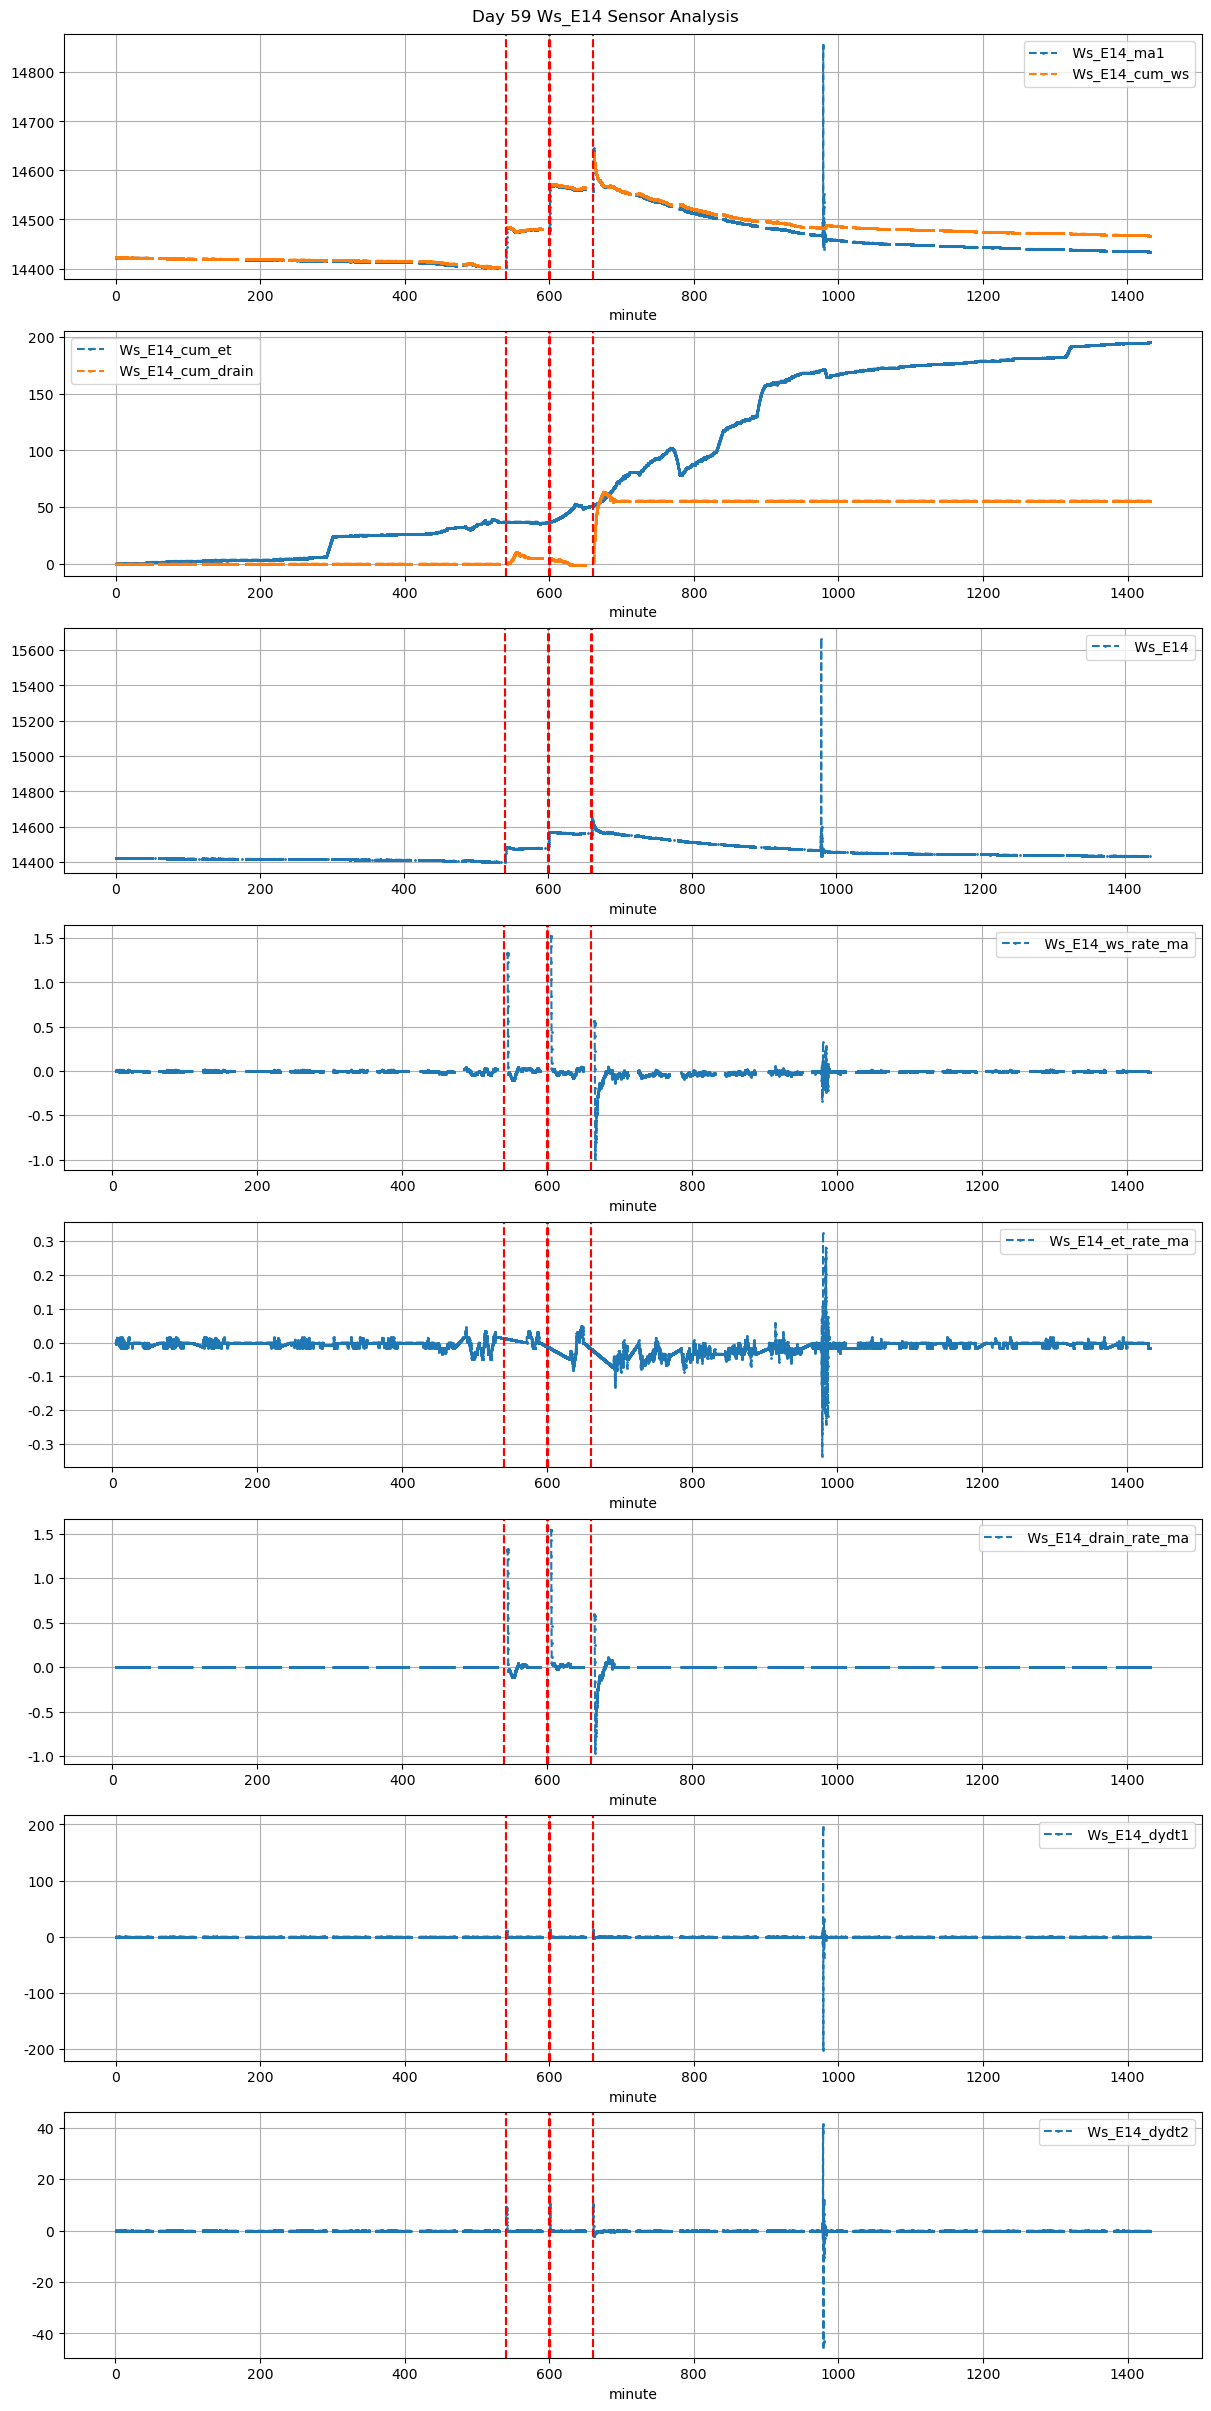This screenshot has width=1211, height=2411.
Task: Click the 'minute' axis label under the top plot
Action: 633,315
